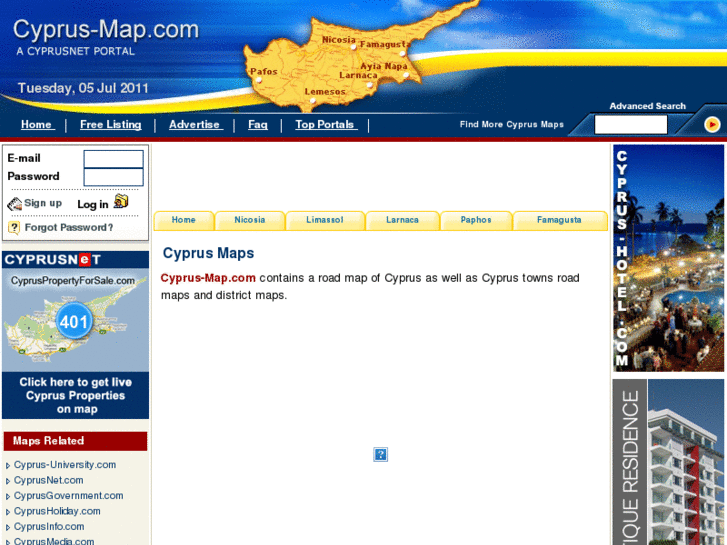Click the Sign up link
Viewport: 727px width, 545px height.
43,203
